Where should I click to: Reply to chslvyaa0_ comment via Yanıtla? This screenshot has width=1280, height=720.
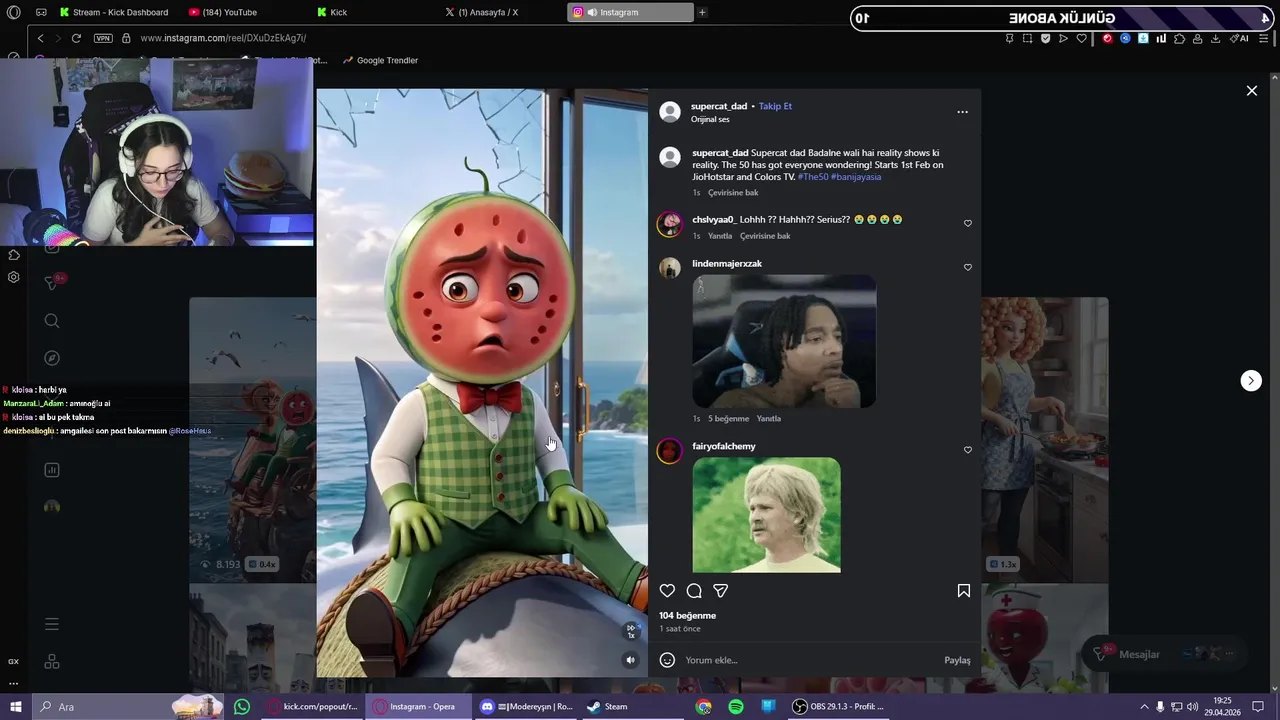[x=720, y=236]
